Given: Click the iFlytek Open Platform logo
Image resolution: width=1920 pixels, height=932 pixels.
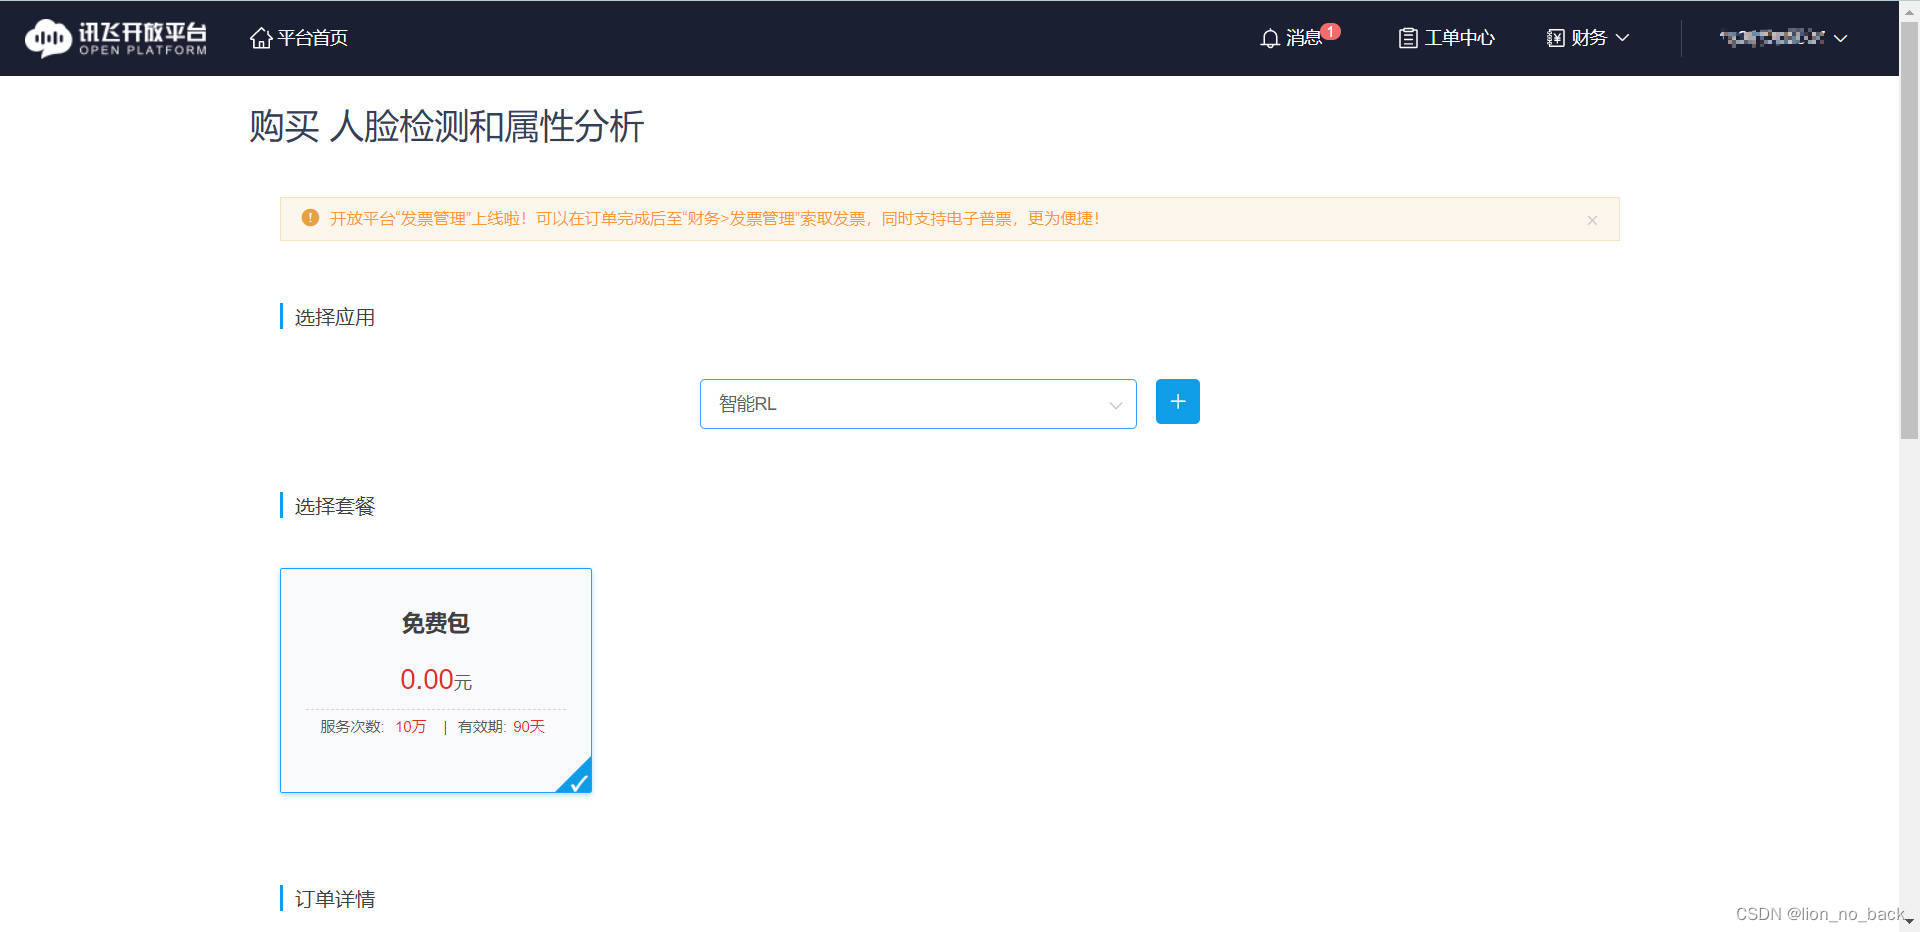Looking at the screenshot, I should (x=116, y=38).
